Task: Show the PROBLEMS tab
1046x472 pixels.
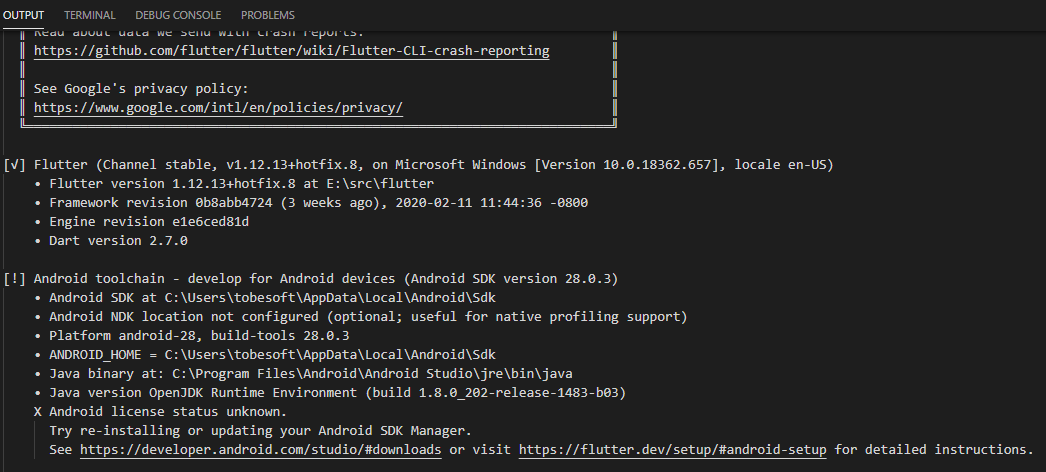Action: click(268, 15)
